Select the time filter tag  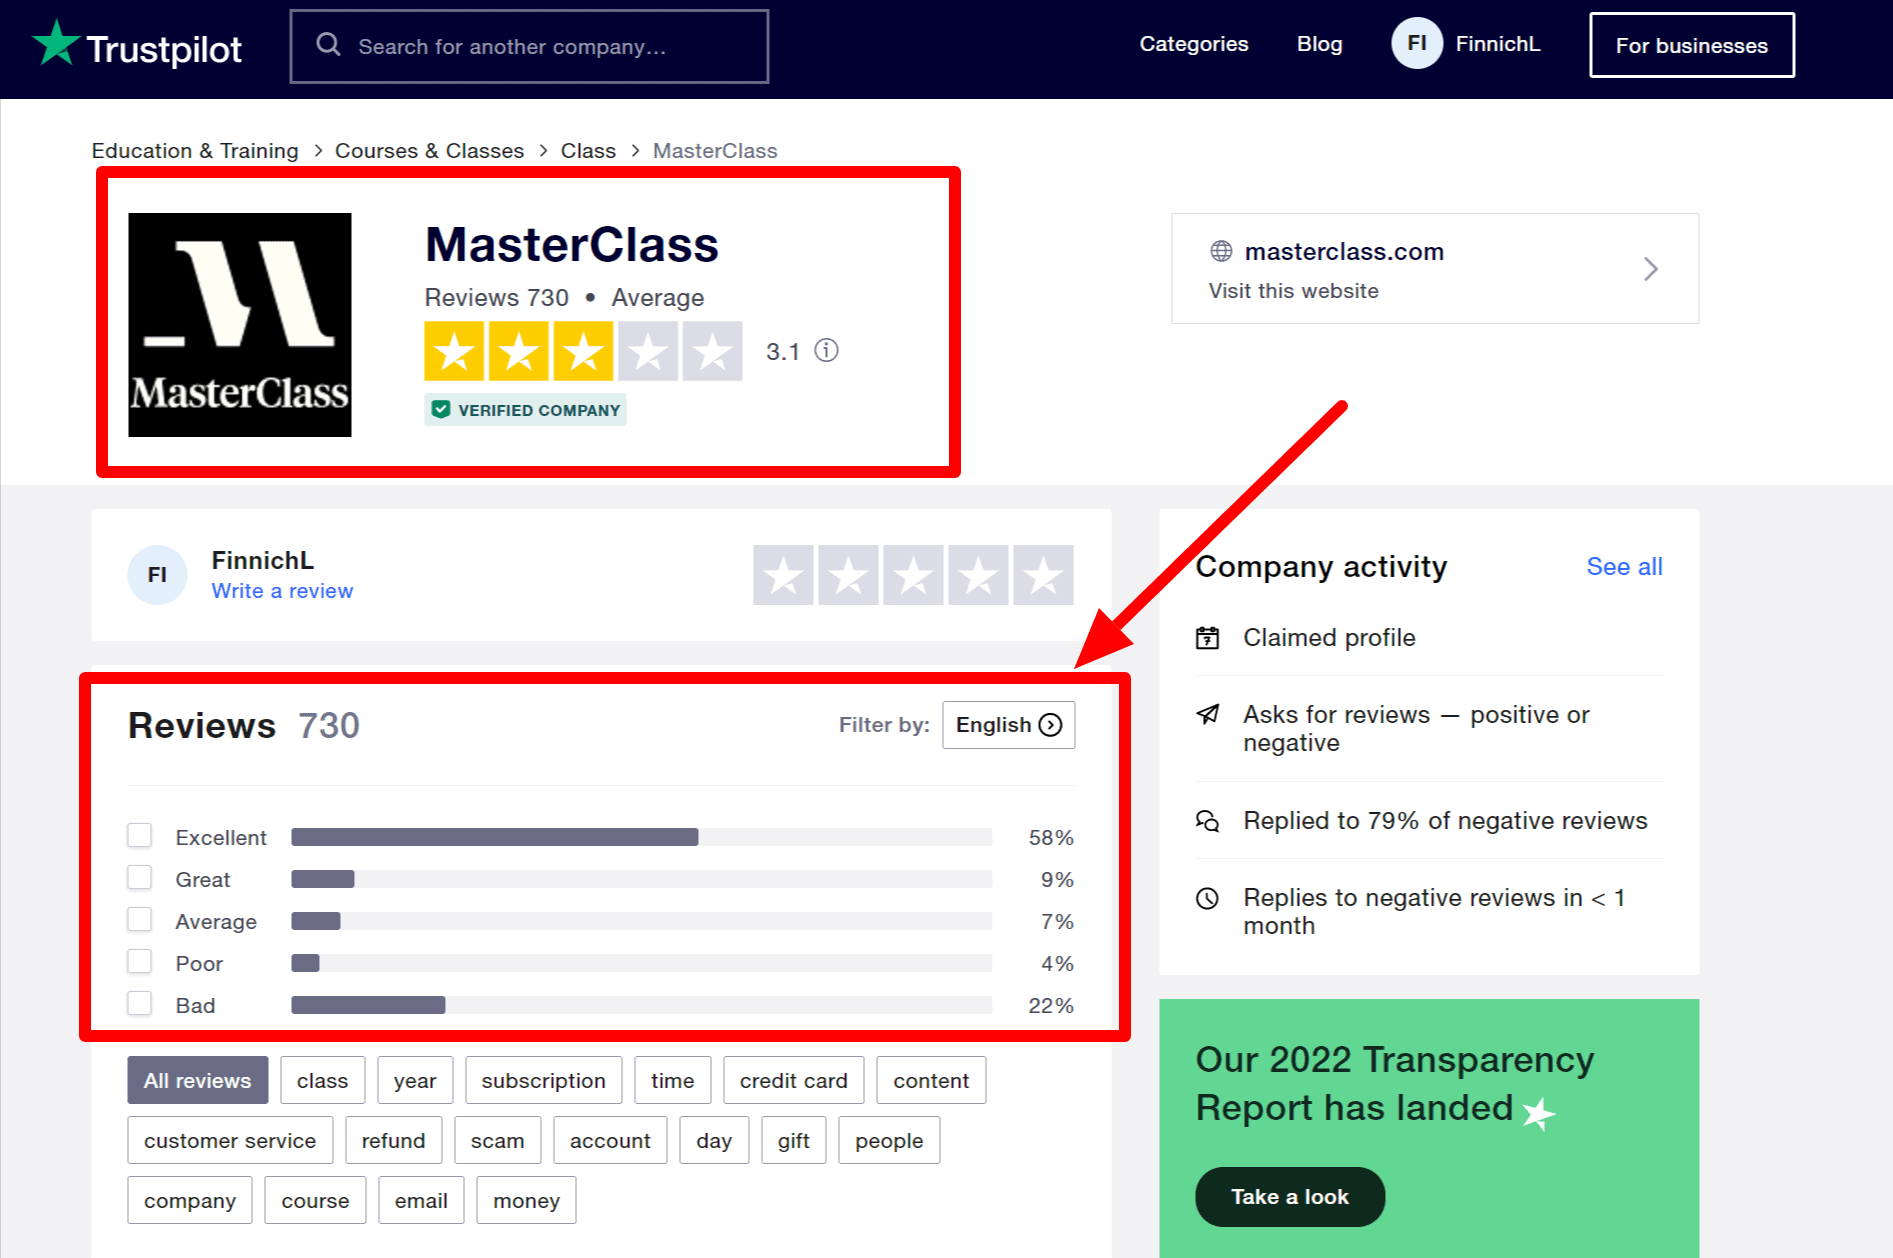(x=673, y=1080)
